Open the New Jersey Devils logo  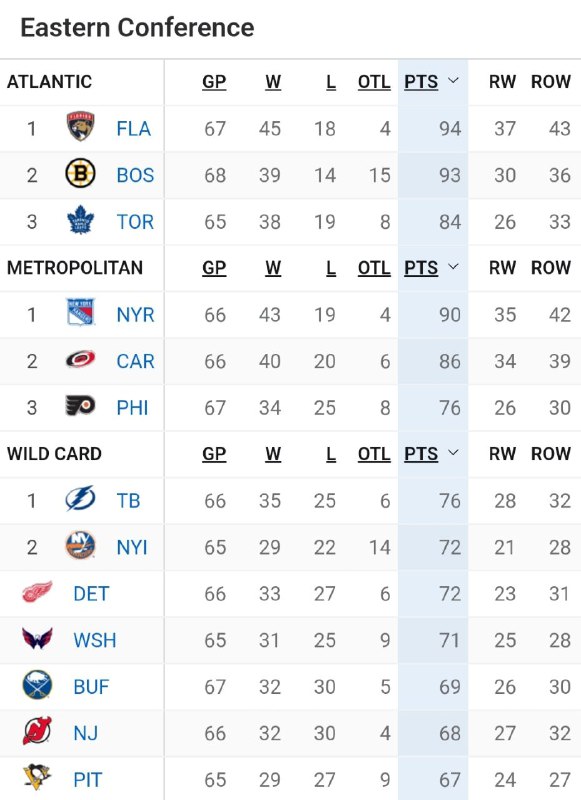click(x=37, y=731)
